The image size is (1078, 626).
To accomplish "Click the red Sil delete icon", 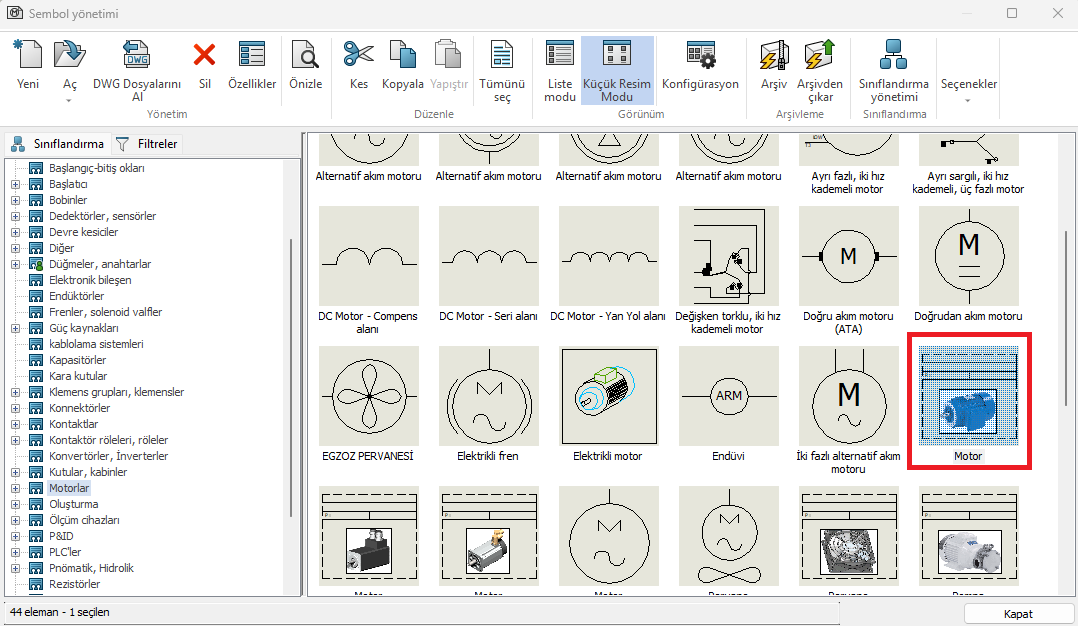I will [x=204, y=56].
